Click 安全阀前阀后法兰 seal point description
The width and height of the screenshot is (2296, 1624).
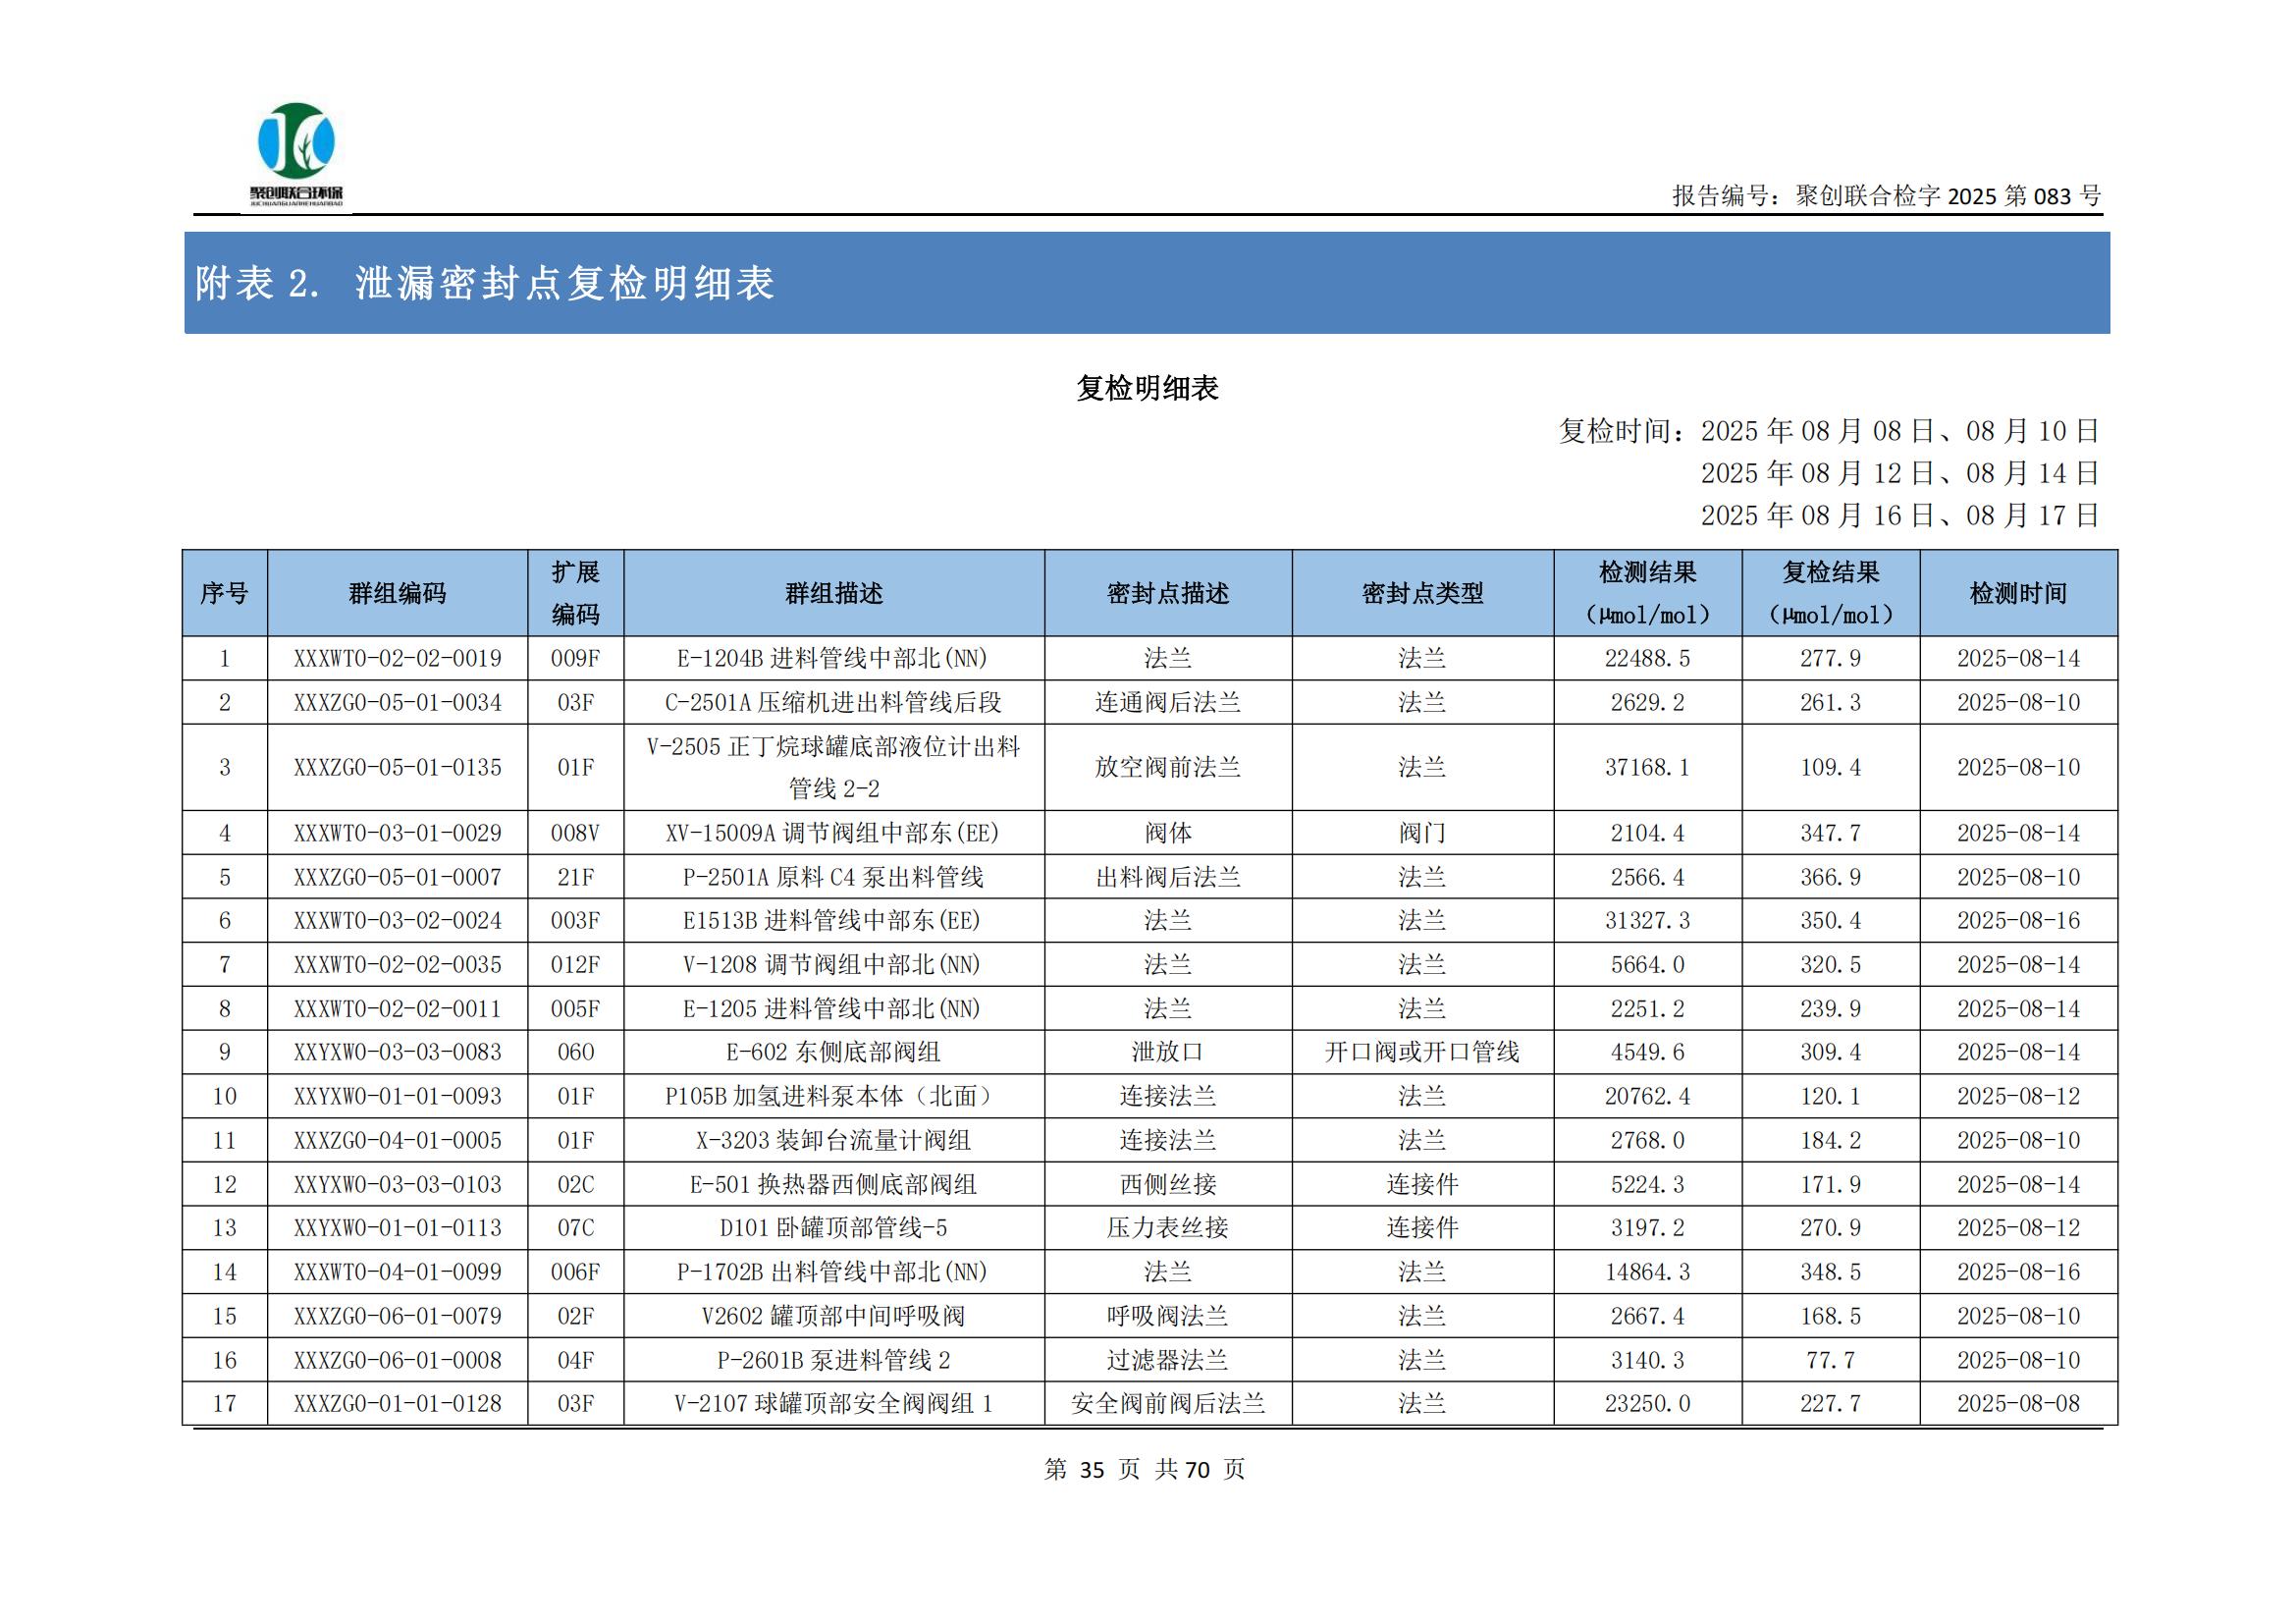pyautogui.click(x=1167, y=1403)
